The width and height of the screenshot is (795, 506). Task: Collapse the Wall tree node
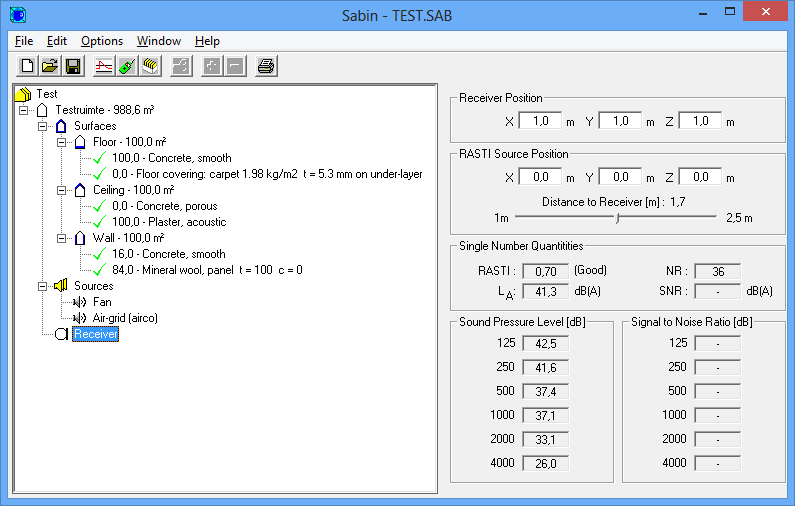(61, 238)
